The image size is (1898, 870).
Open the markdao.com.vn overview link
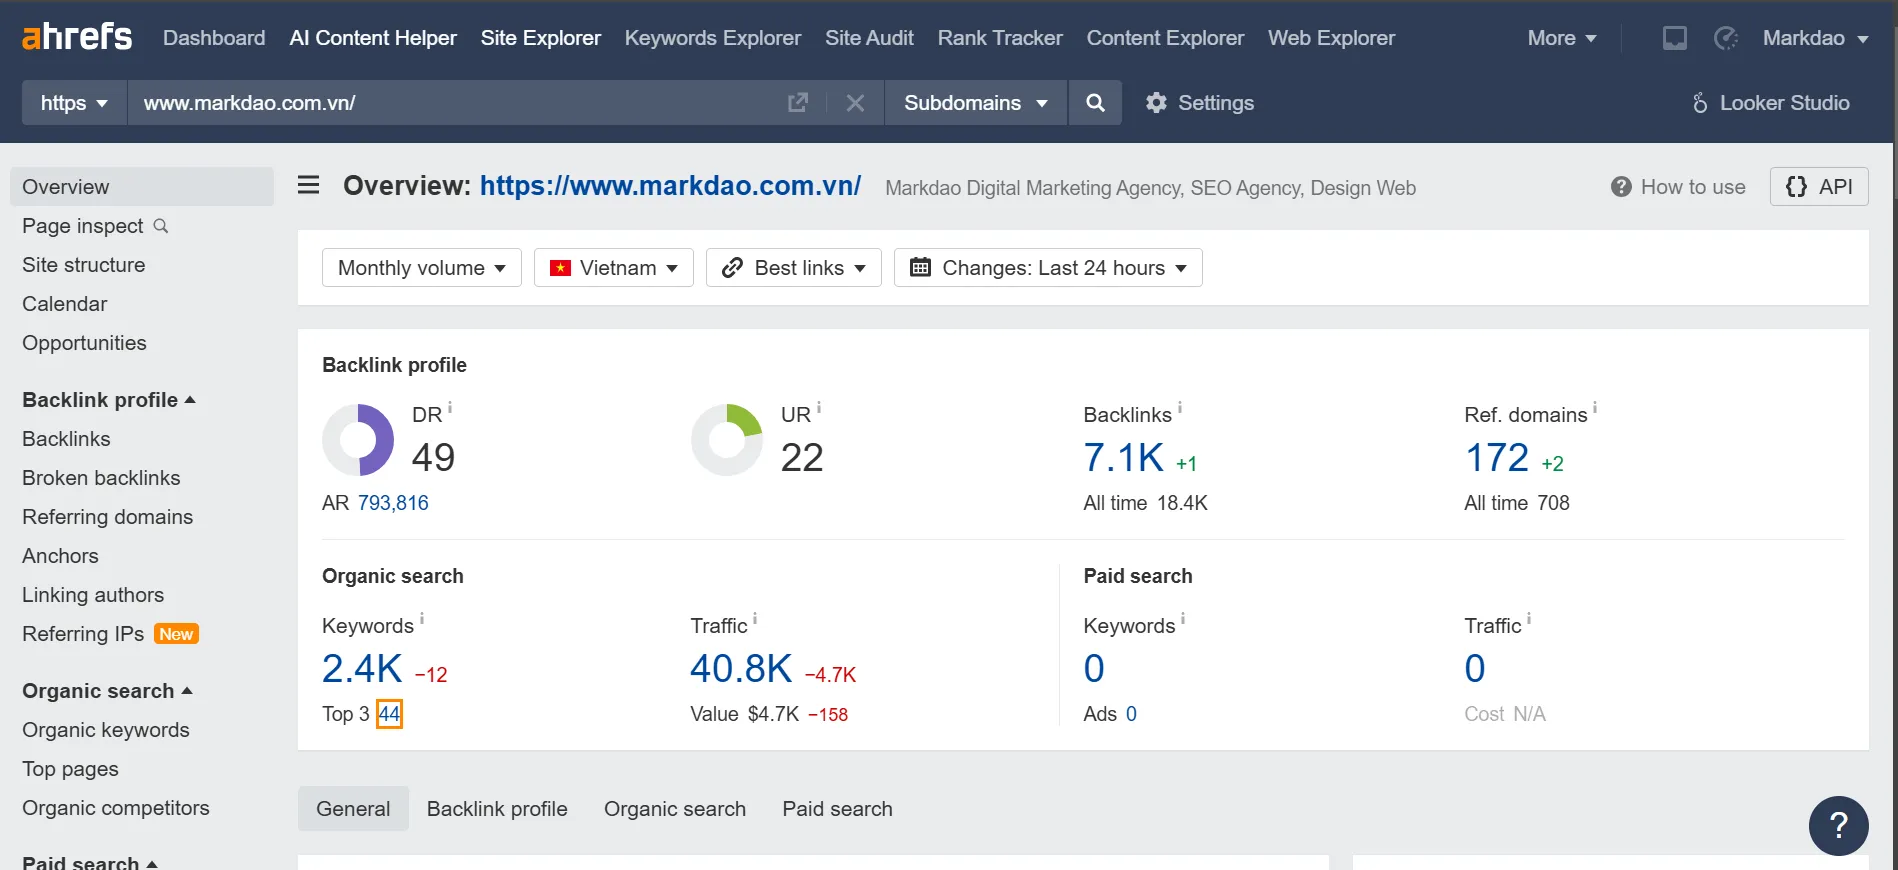[x=670, y=186]
